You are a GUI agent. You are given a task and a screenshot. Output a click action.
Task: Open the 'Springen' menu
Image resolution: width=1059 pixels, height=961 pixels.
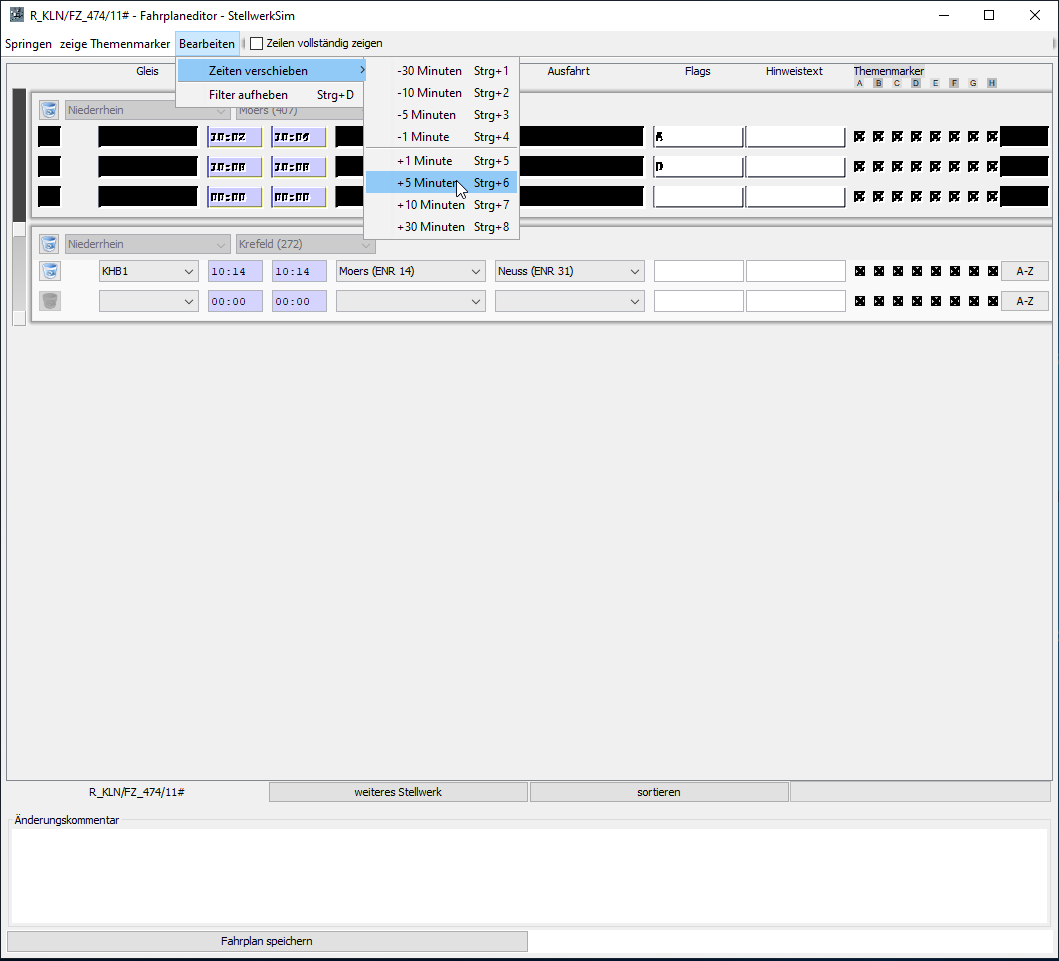28,44
